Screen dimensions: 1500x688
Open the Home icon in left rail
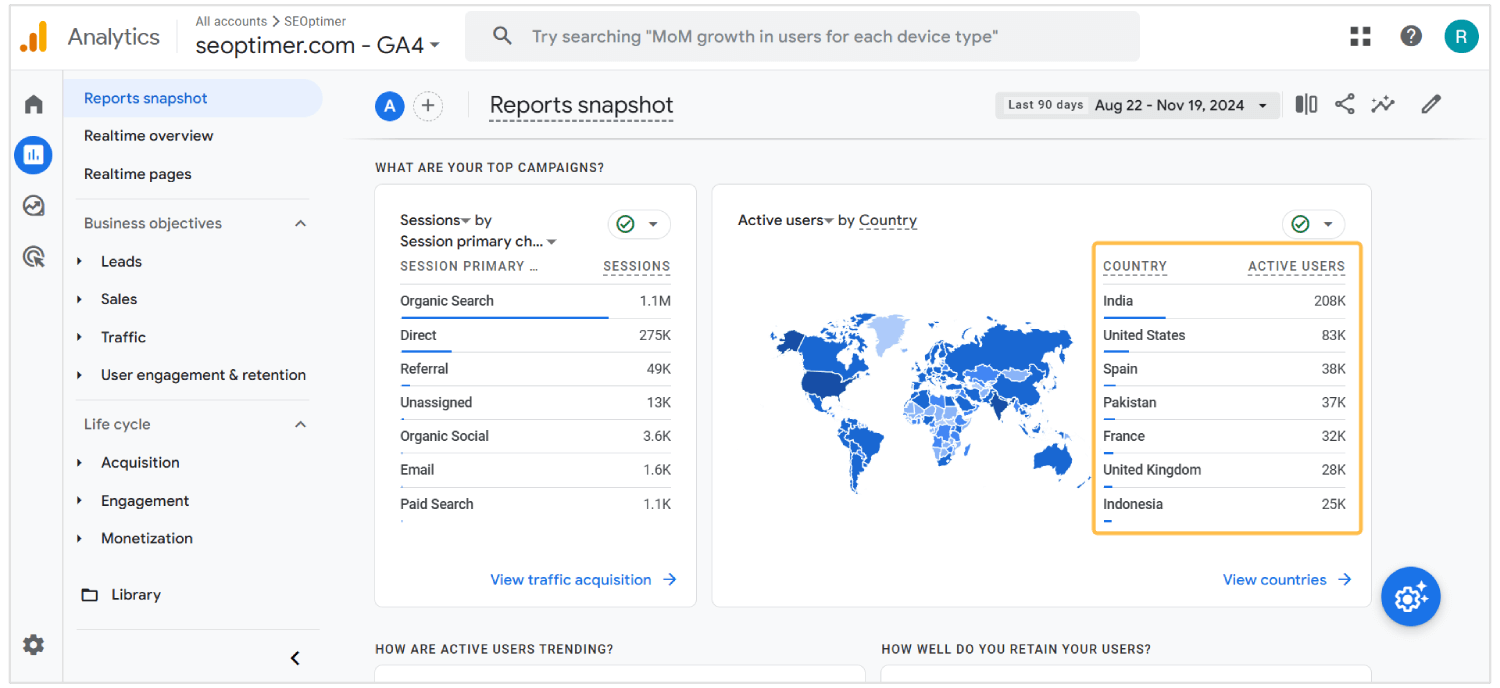[x=34, y=104]
